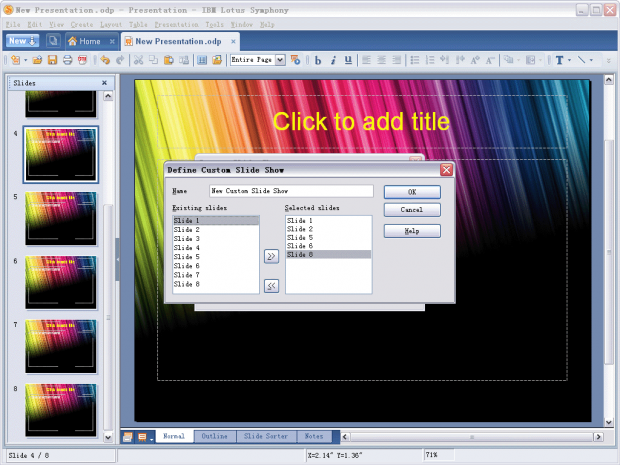The height and width of the screenshot is (465, 620).
Task: Click the custom slide show Name field
Action: click(x=291, y=190)
